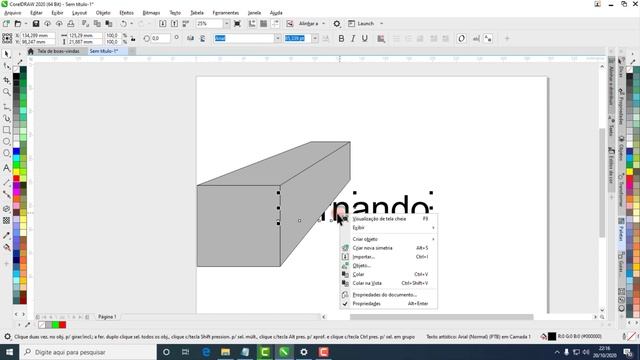
Task: Select the Interactive Fill tool
Action: click(x=7, y=247)
